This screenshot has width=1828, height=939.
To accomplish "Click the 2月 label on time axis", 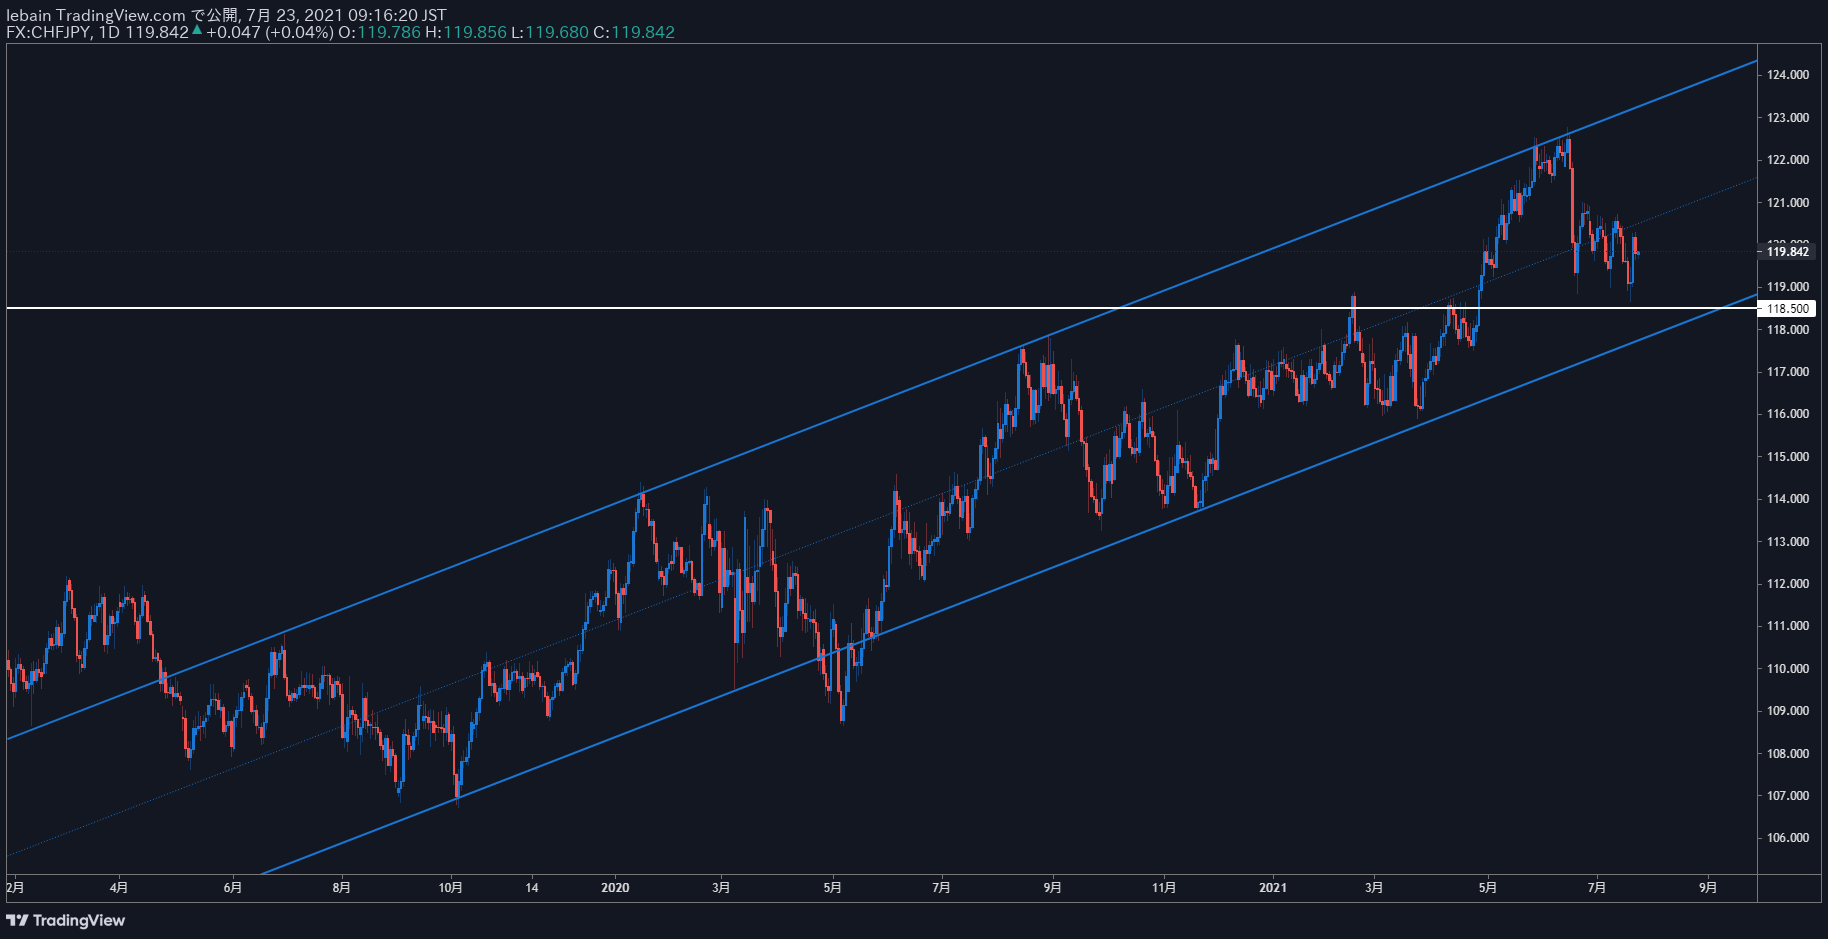I will coord(15,888).
